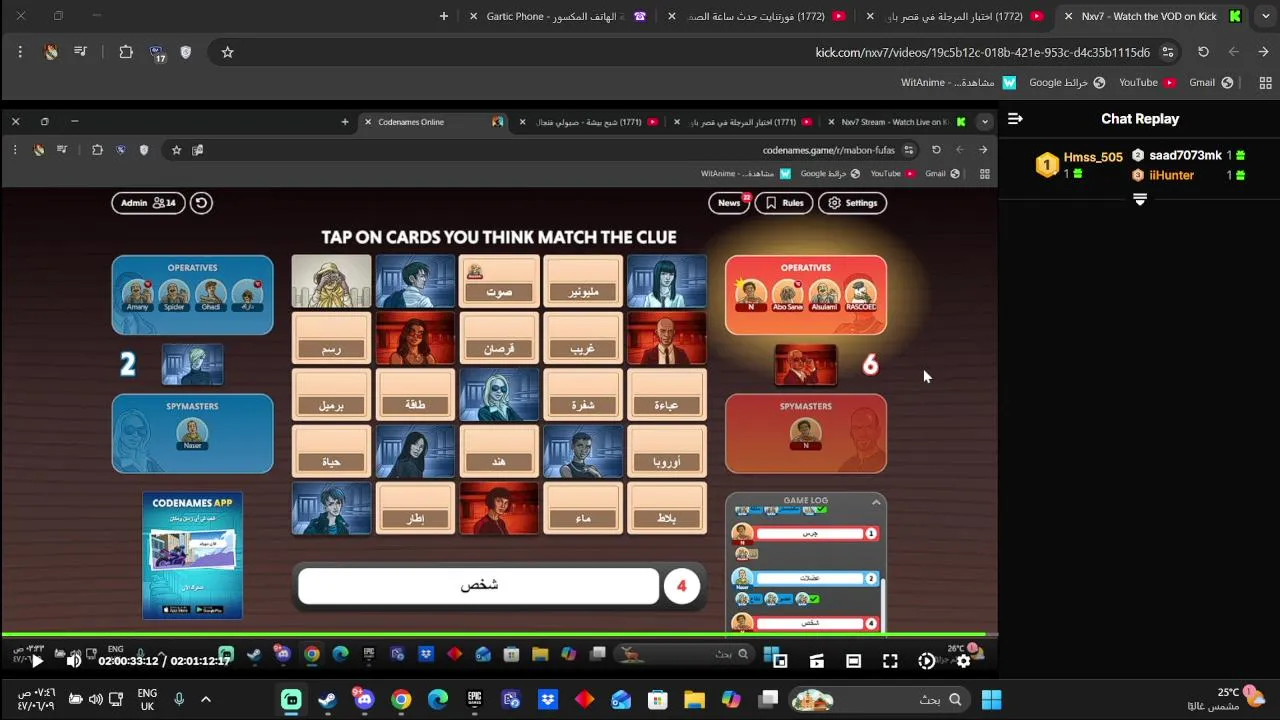Tap the أوروبا word card
The height and width of the screenshot is (720, 1280).
click(x=667, y=452)
